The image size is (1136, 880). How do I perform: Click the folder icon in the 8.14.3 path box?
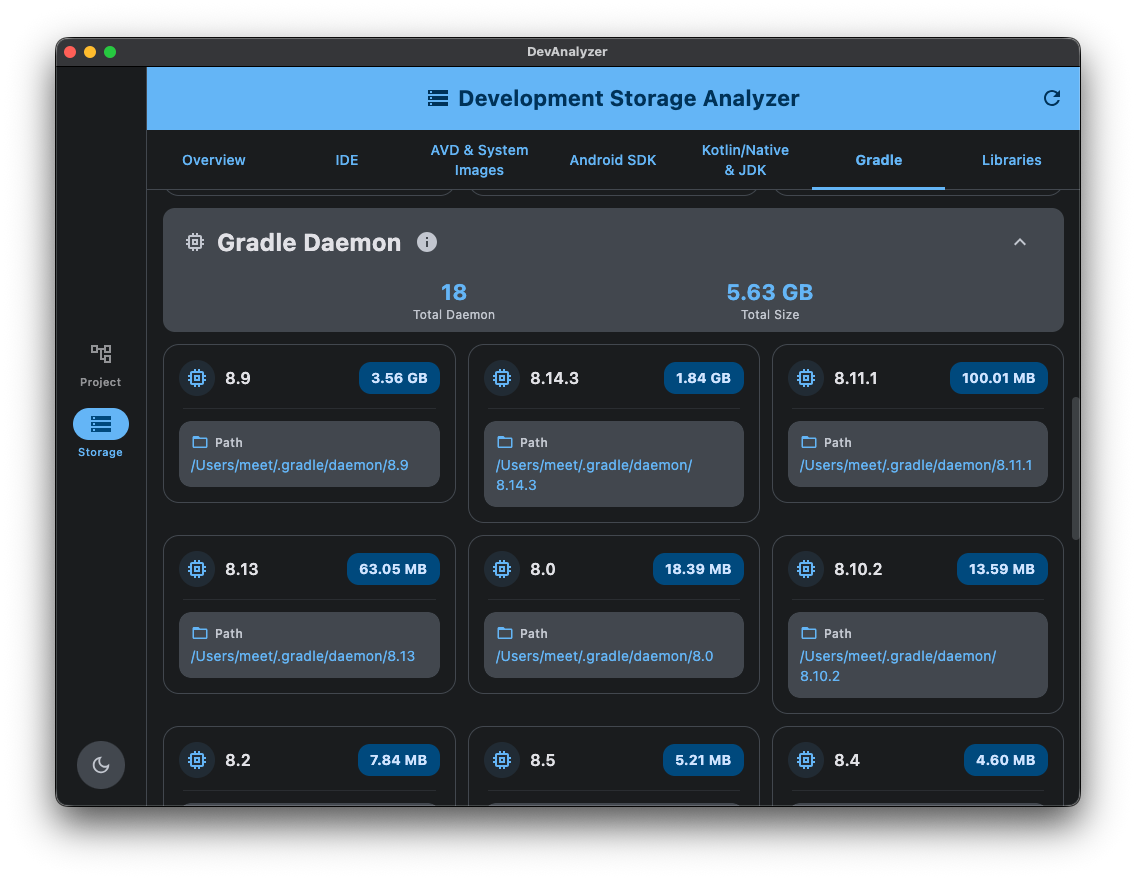coord(505,442)
